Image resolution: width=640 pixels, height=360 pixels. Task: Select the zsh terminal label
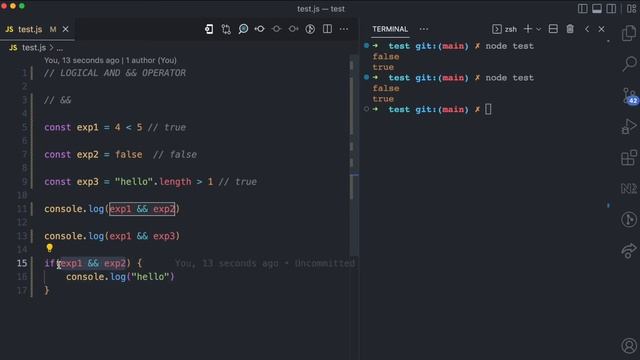click(511, 29)
